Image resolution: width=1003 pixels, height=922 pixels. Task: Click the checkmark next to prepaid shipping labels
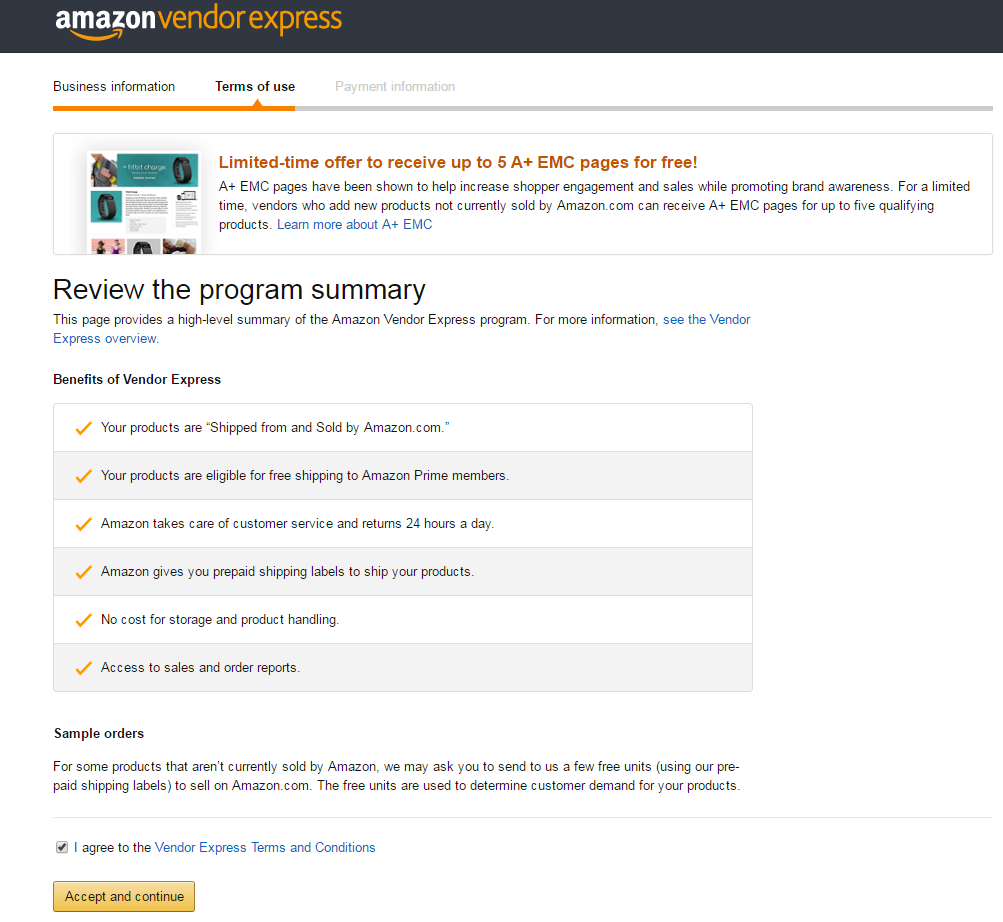[84, 572]
